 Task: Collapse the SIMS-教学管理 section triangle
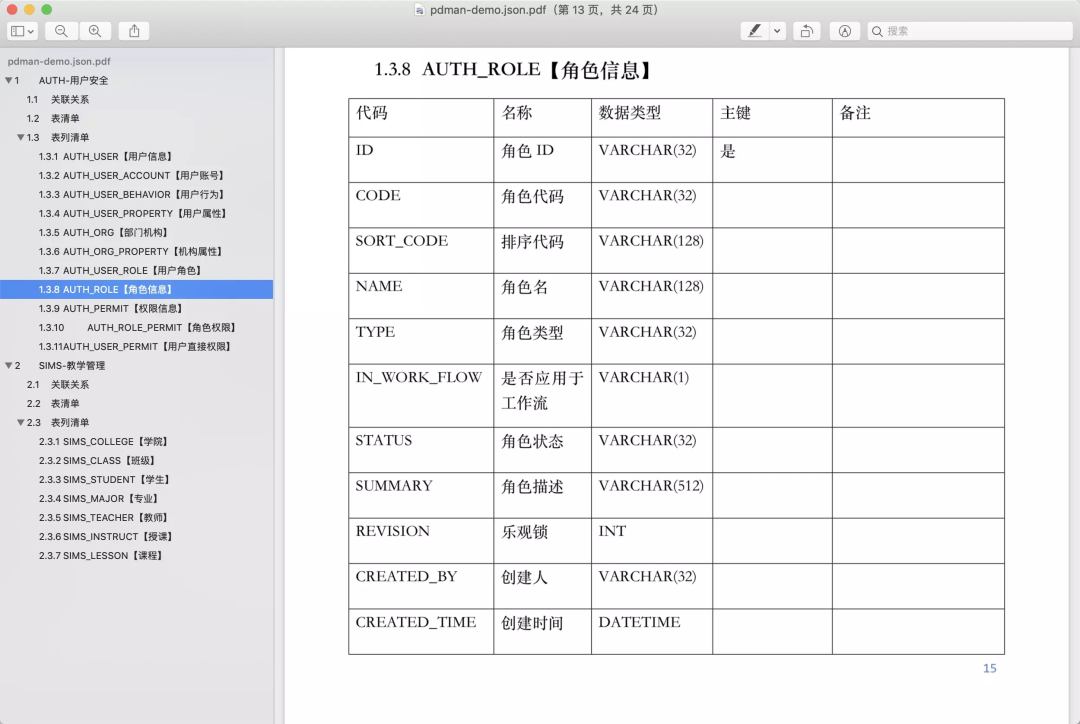coord(9,365)
